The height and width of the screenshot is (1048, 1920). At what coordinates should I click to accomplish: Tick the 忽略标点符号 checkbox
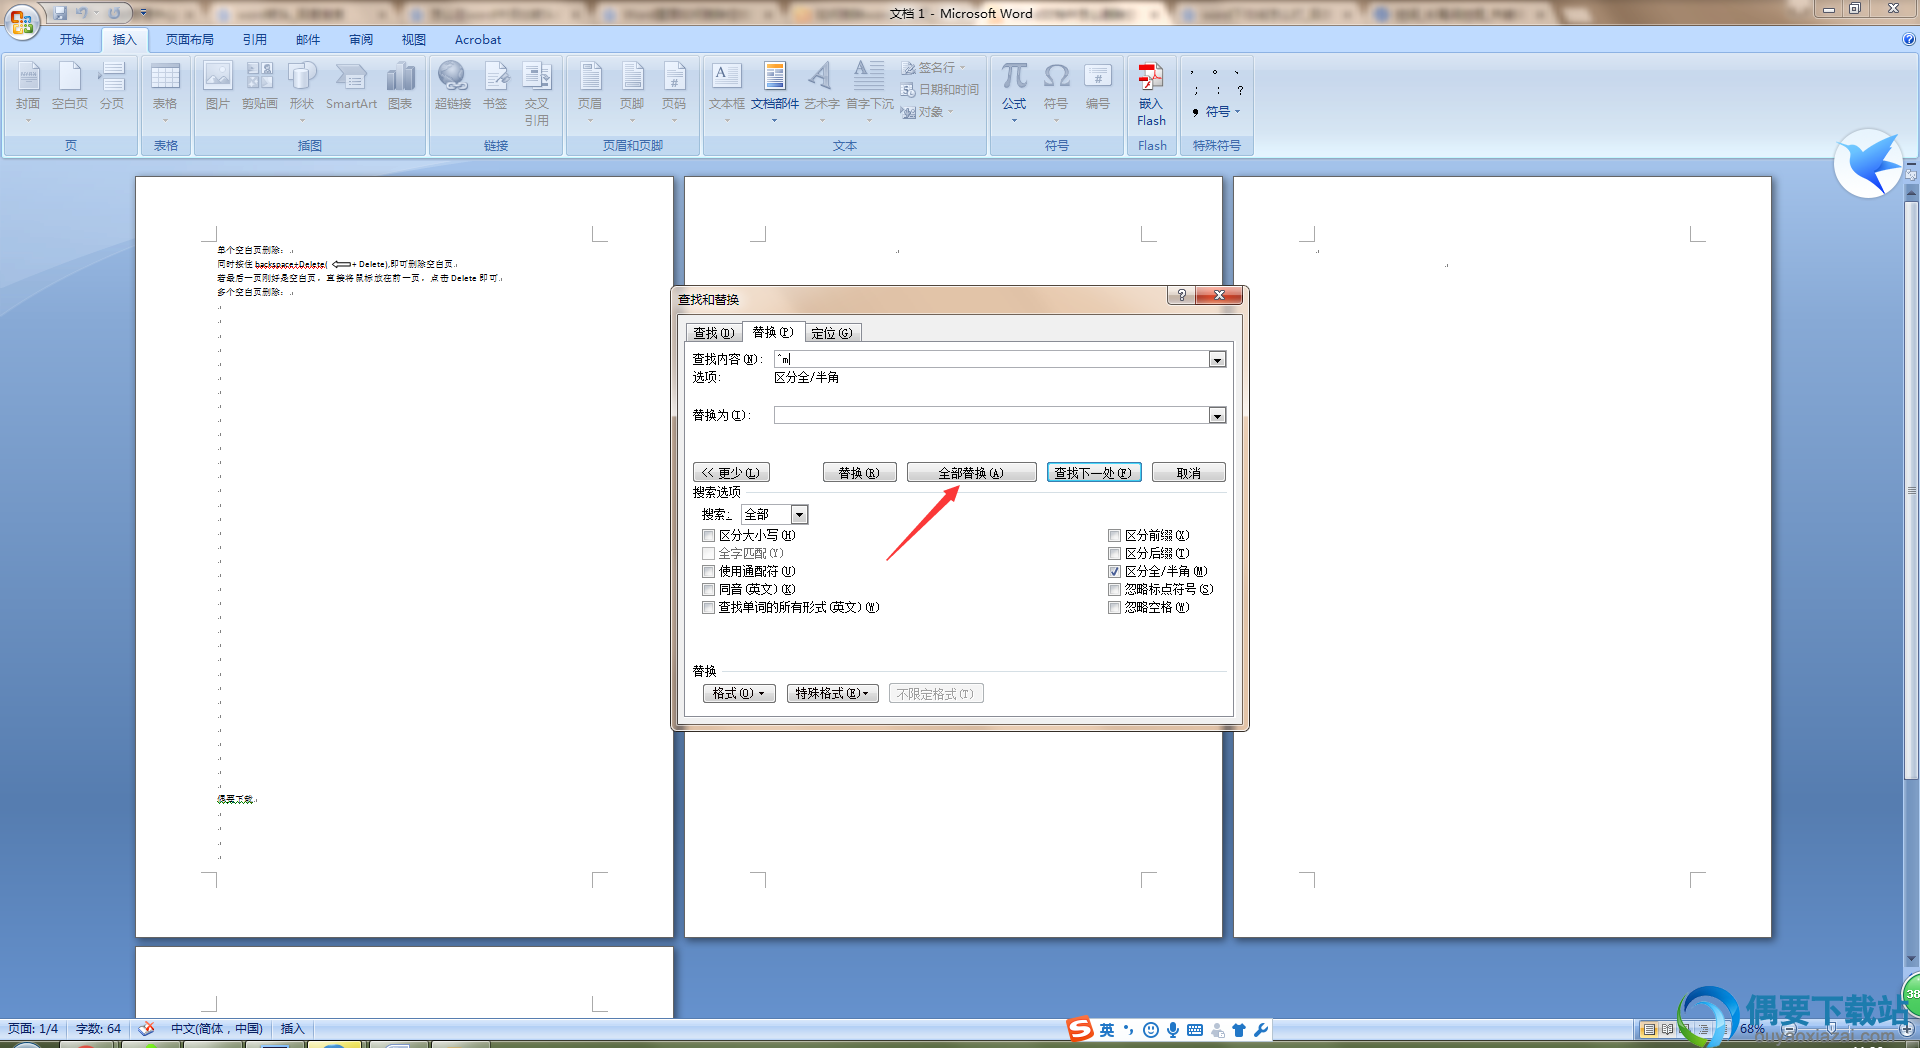pyautogui.click(x=1114, y=590)
